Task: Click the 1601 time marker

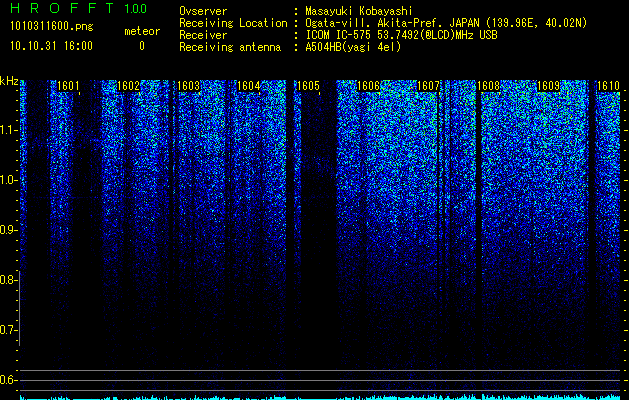Action: click(x=68, y=86)
